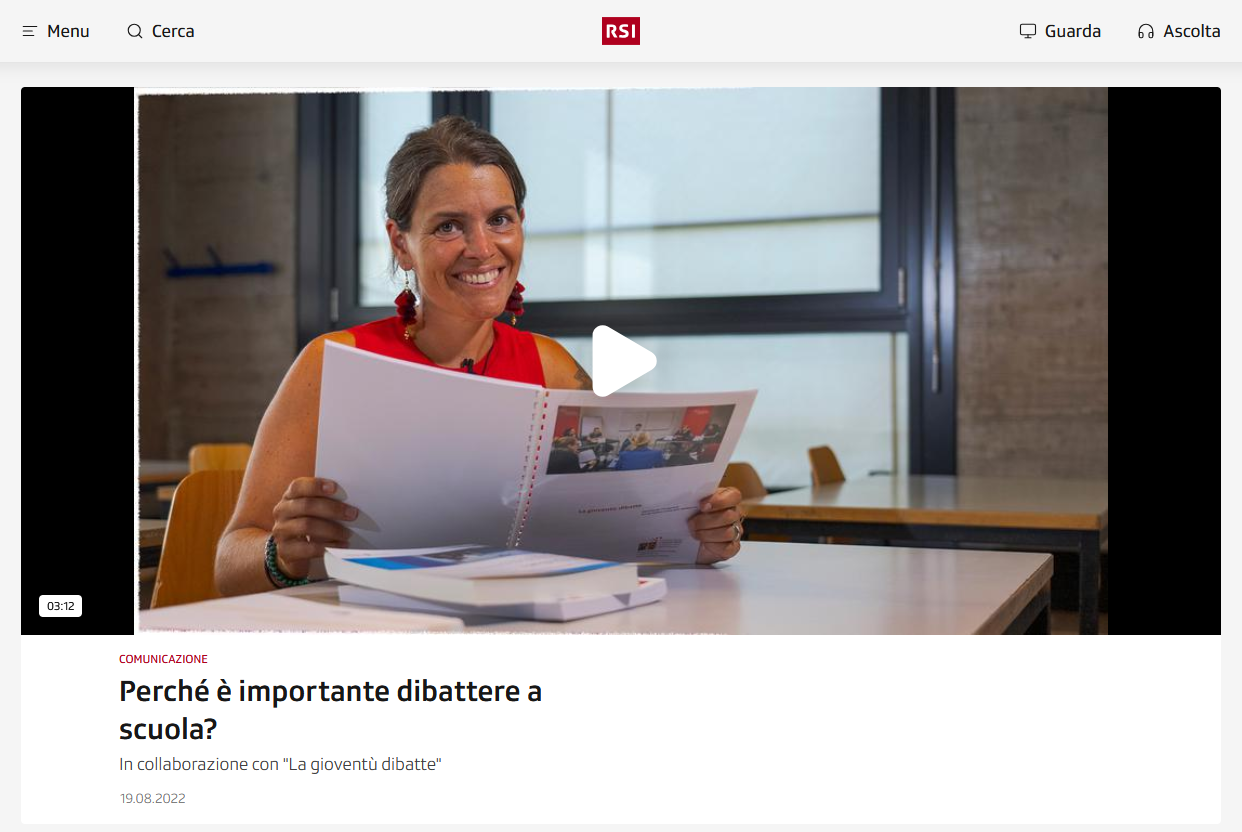Screen dimensions: 1242x832
Task: Select the Guarda text in header
Action: click(x=1073, y=31)
